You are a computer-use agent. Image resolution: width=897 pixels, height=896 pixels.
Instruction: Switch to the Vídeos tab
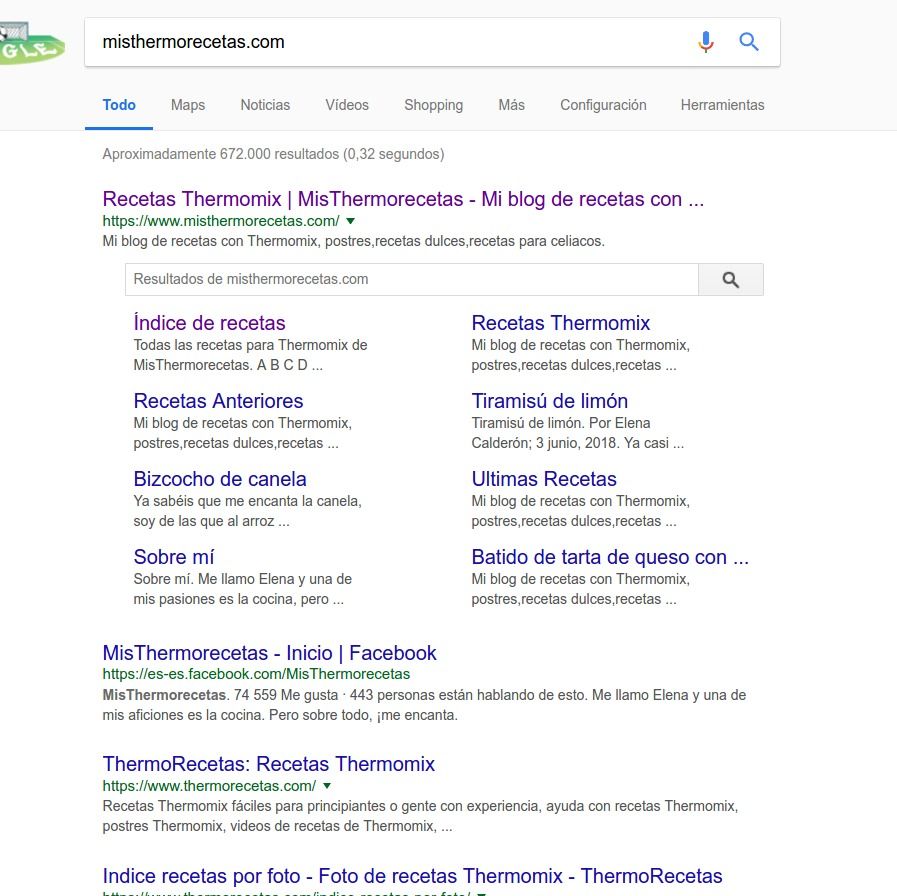pyautogui.click(x=347, y=105)
